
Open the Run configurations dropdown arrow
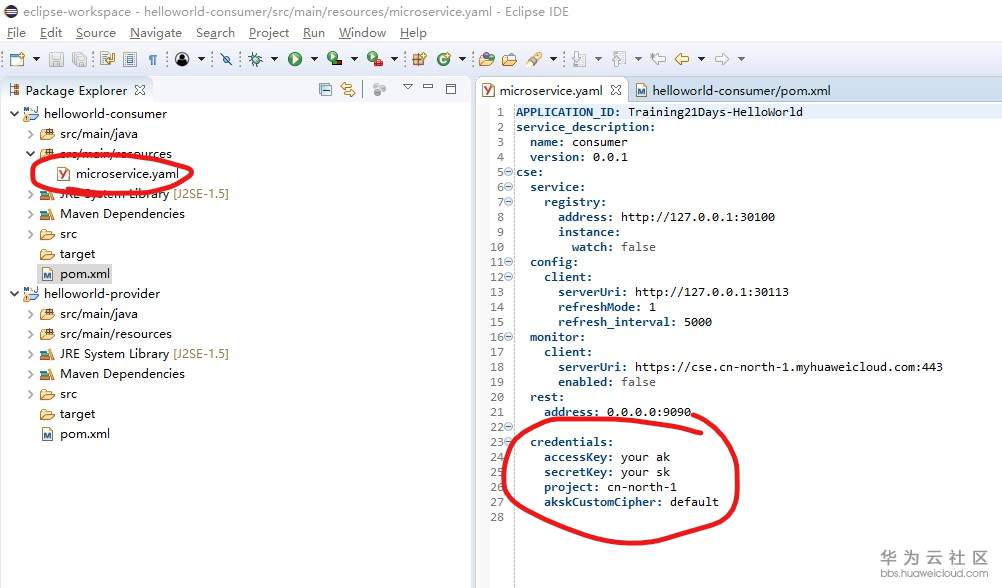click(314, 59)
